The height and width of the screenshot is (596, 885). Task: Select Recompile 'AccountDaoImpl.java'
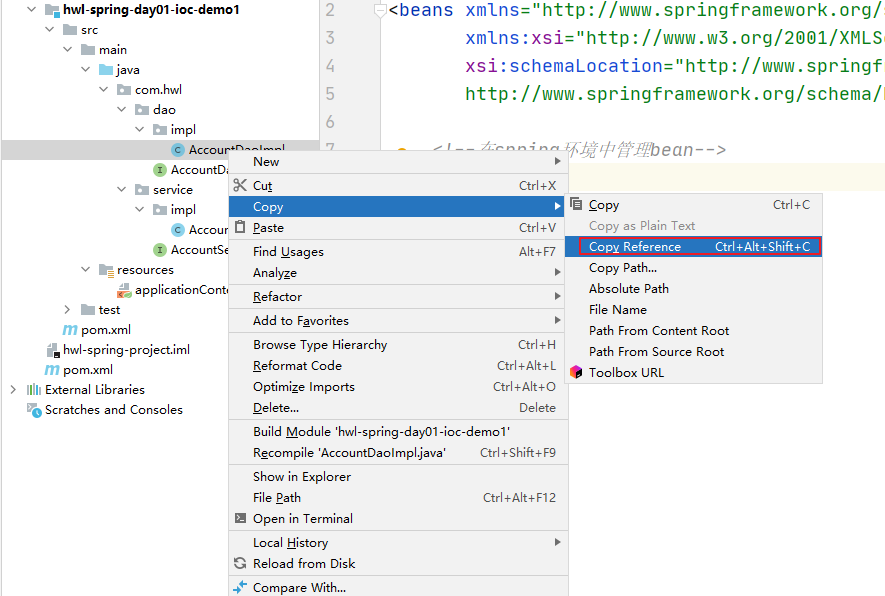pos(398,453)
